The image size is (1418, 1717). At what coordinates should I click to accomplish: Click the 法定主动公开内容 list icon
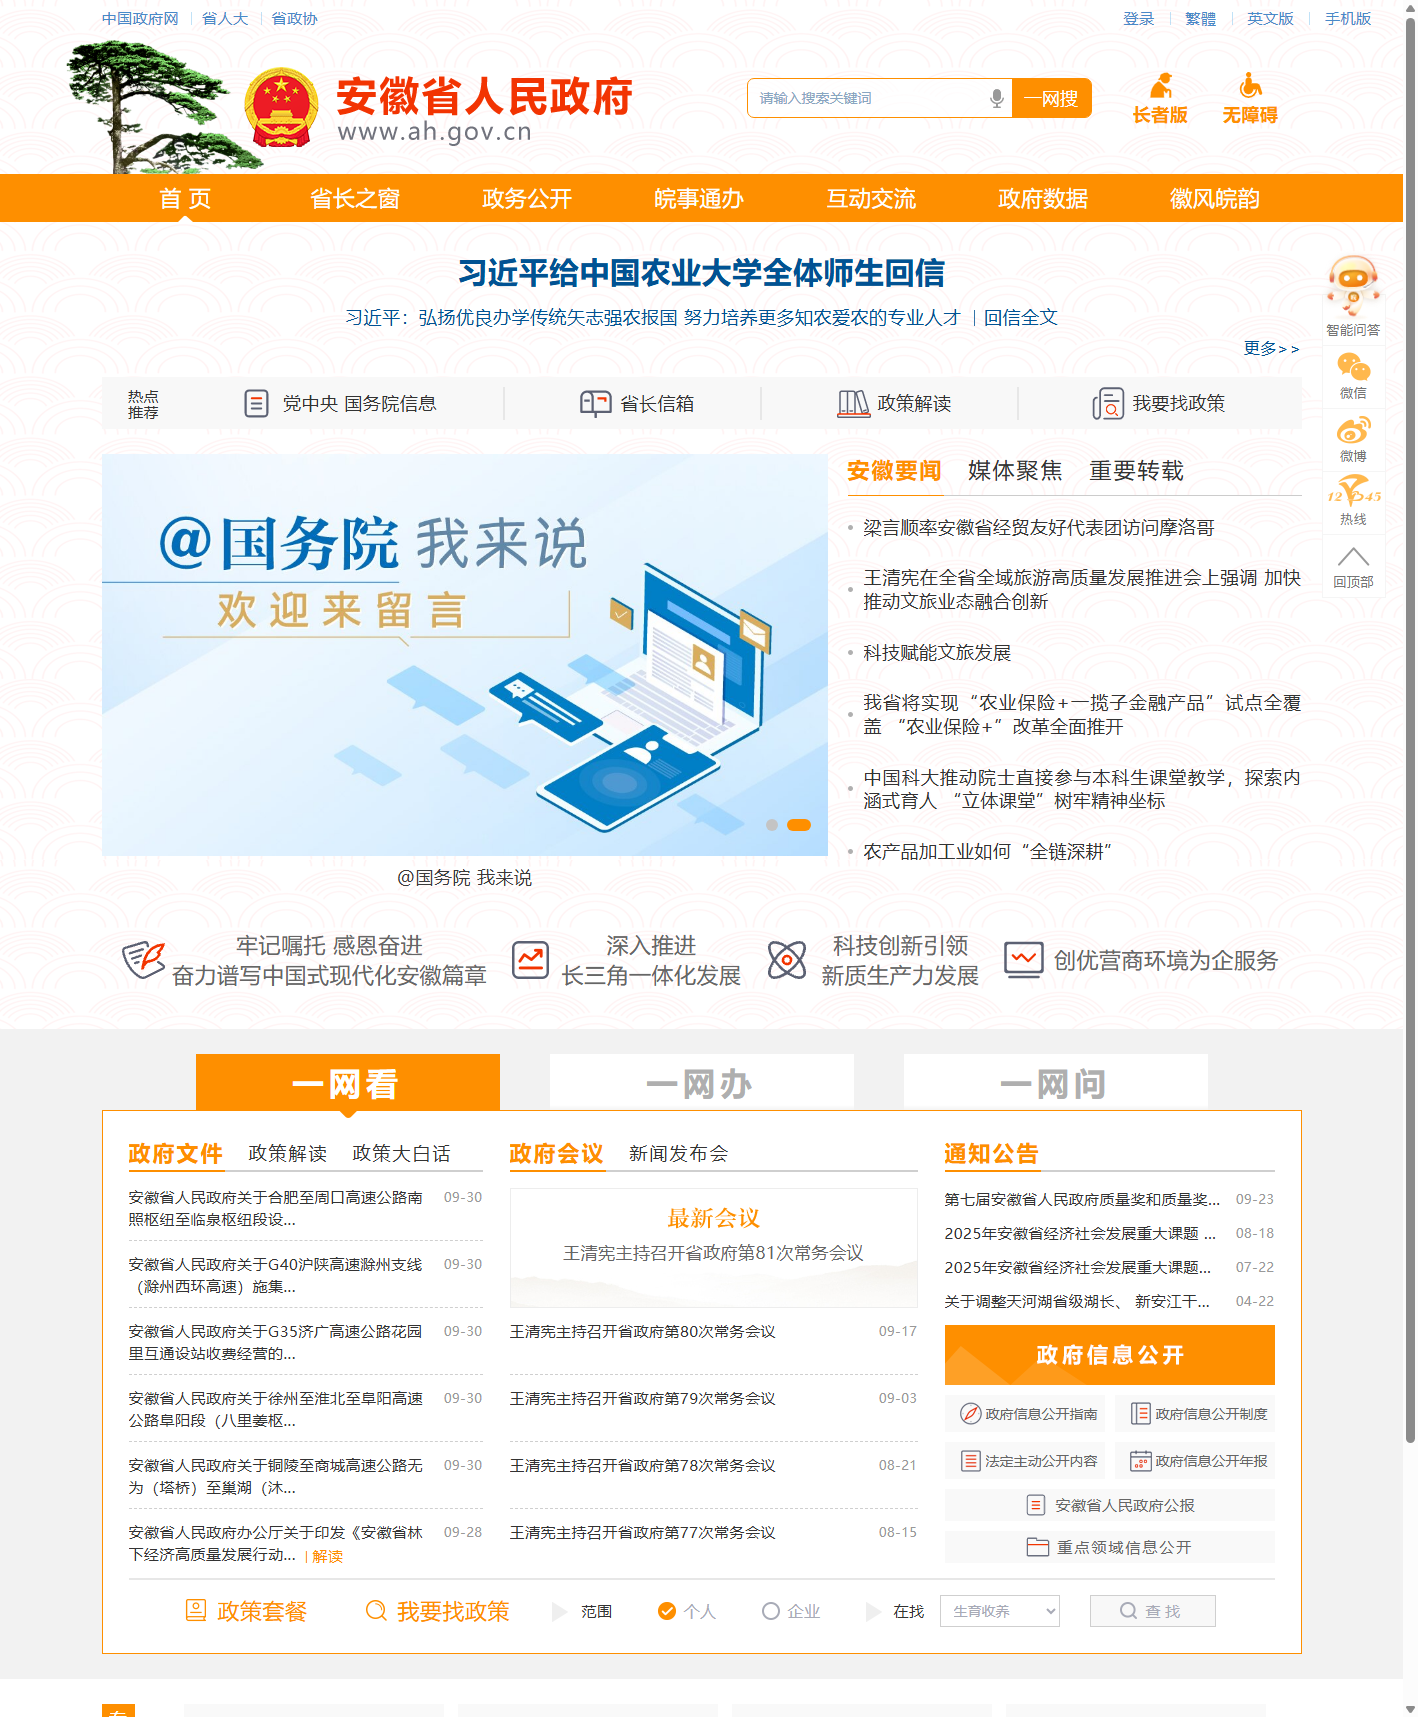(970, 1461)
